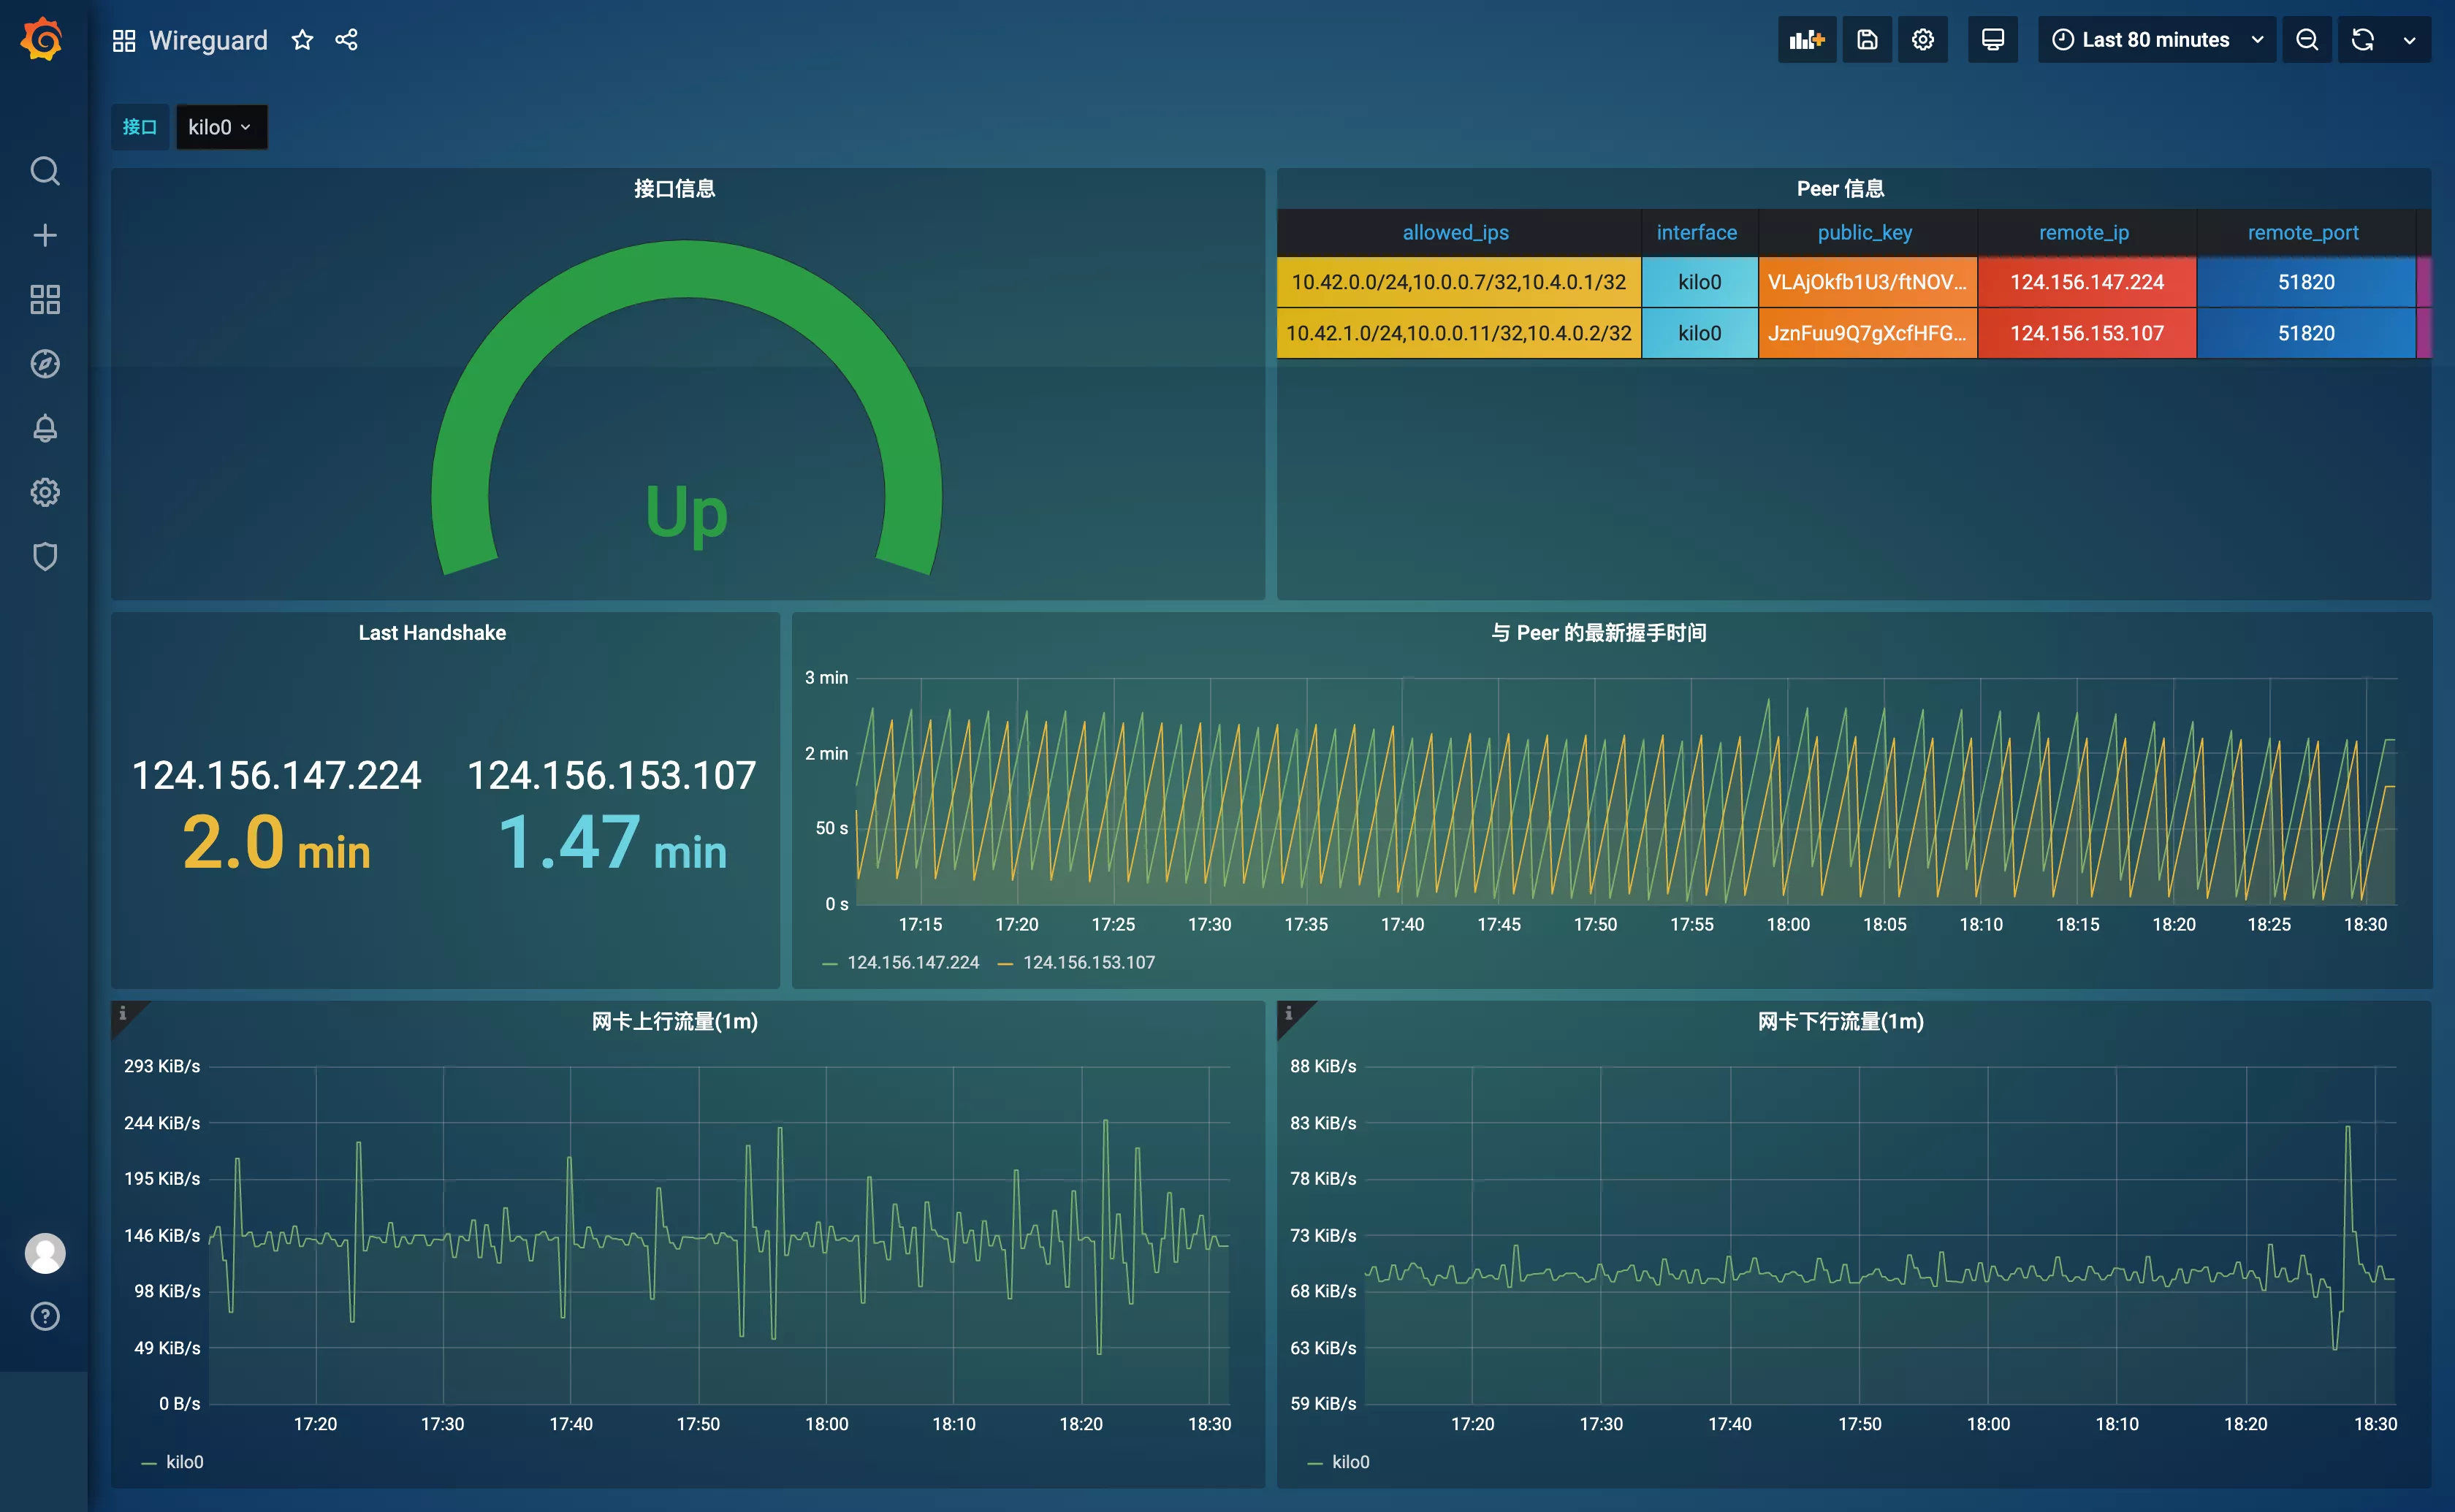Open 网卡上行流量(1m) panel title menu

tap(675, 1021)
